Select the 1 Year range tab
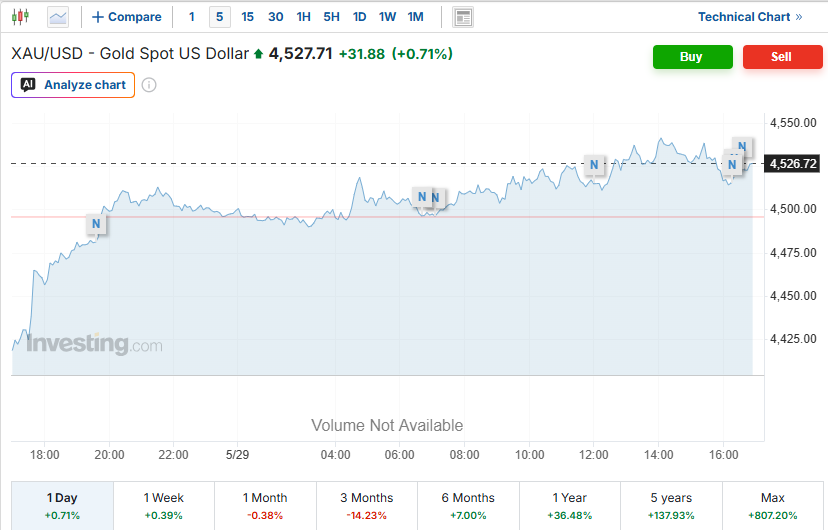This screenshot has height=530, width=828. tap(570, 506)
